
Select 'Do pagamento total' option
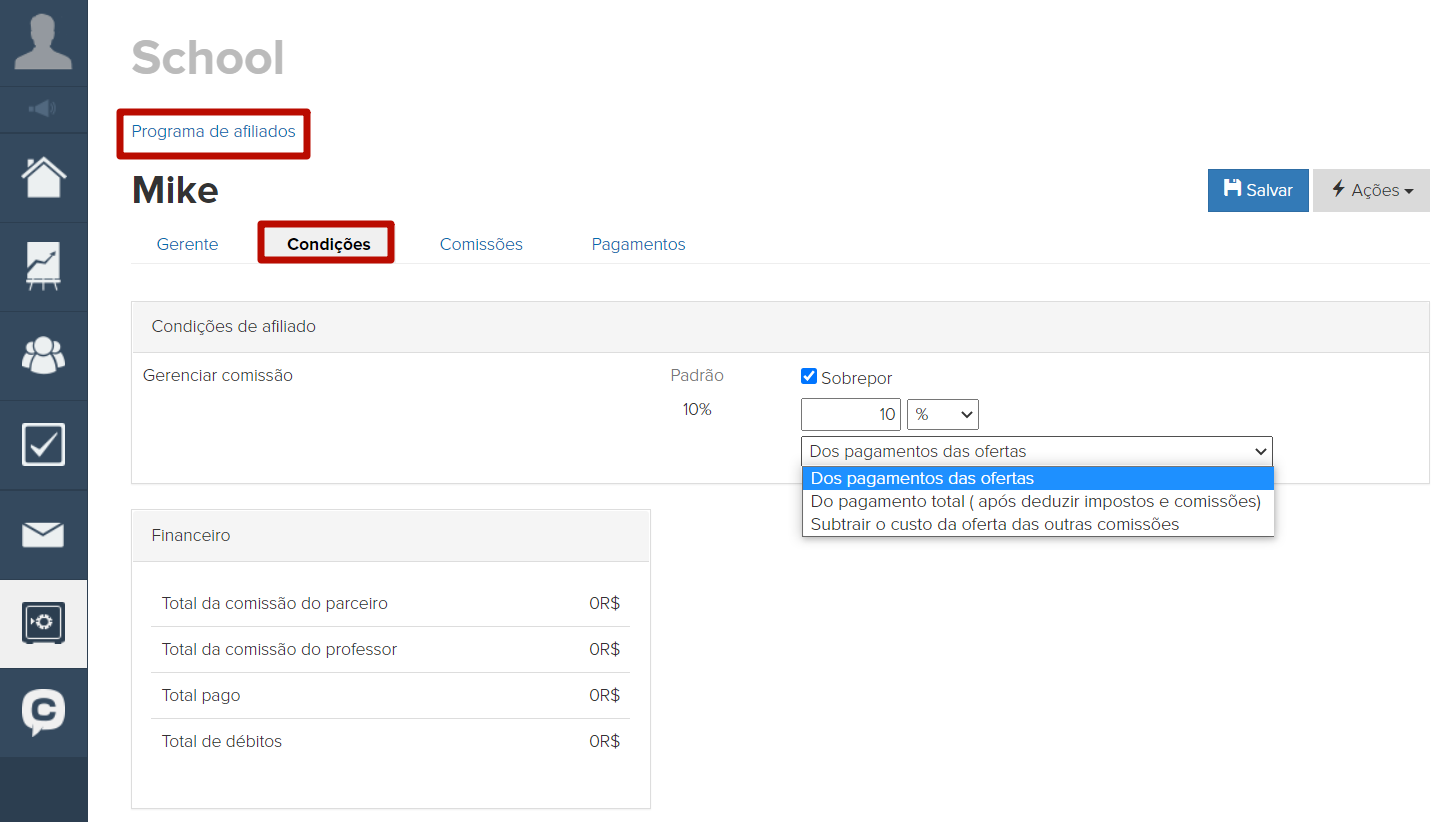tap(1036, 501)
